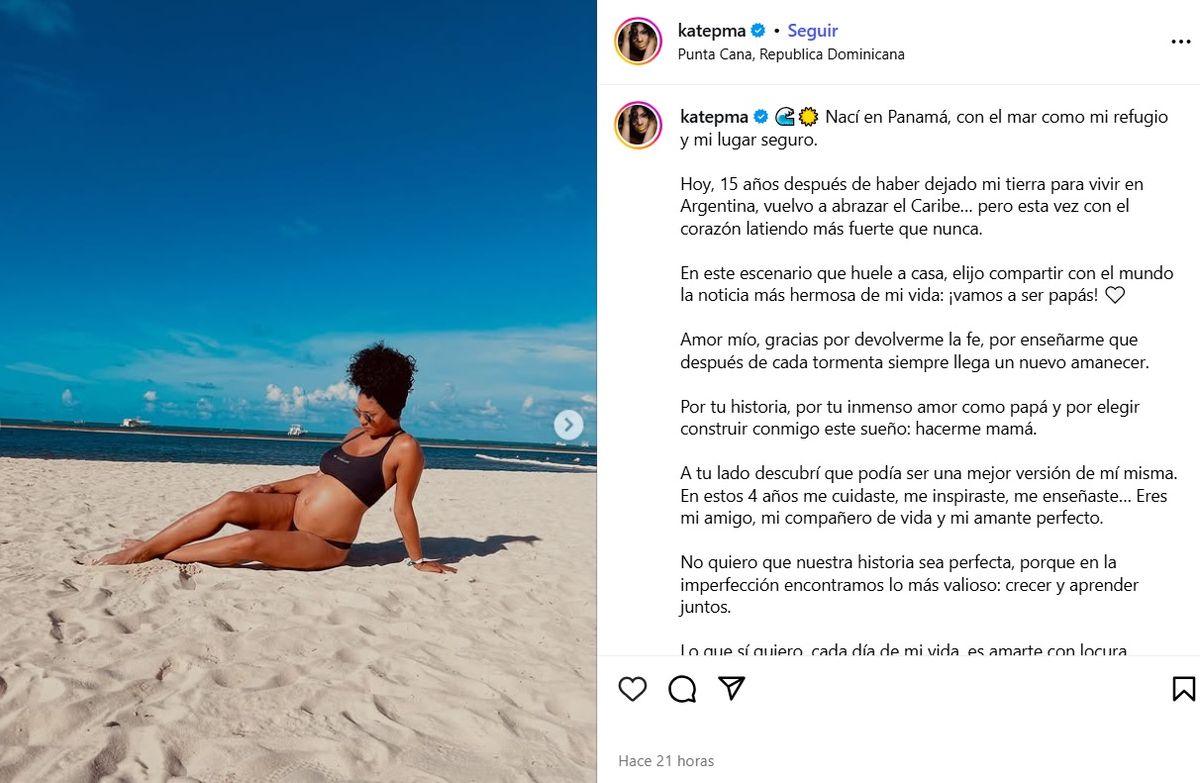Image resolution: width=1200 pixels, height=783 pixels.
Task: Click the caption paragraph starting 'Amor mío'
Action: pos(914,351)
